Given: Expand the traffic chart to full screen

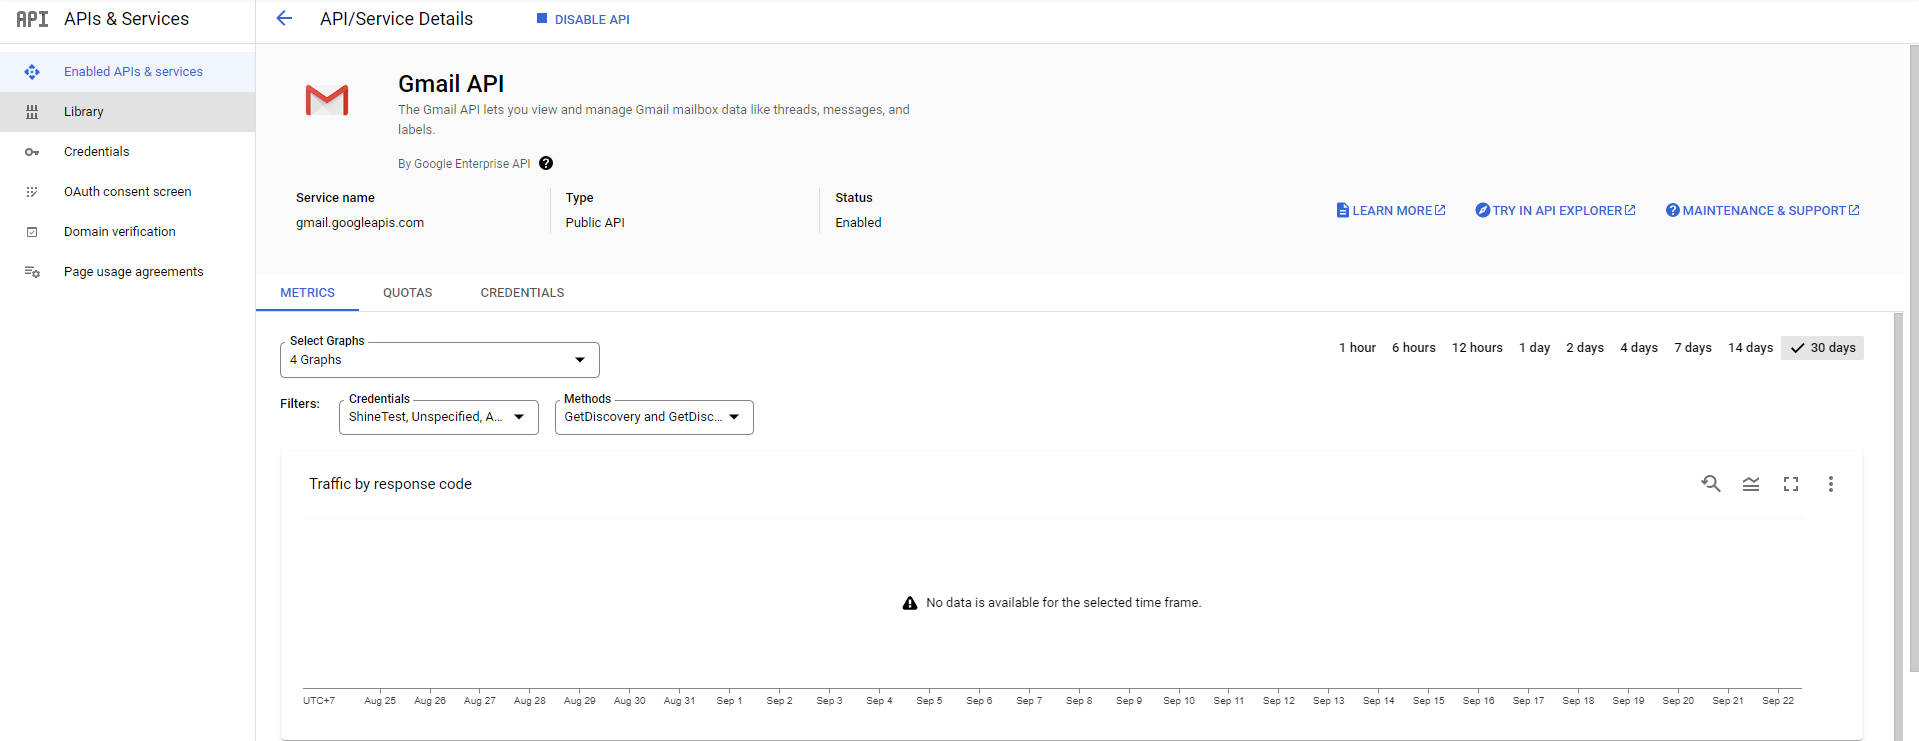Looking at the screenshot, I should [1791, 484].
